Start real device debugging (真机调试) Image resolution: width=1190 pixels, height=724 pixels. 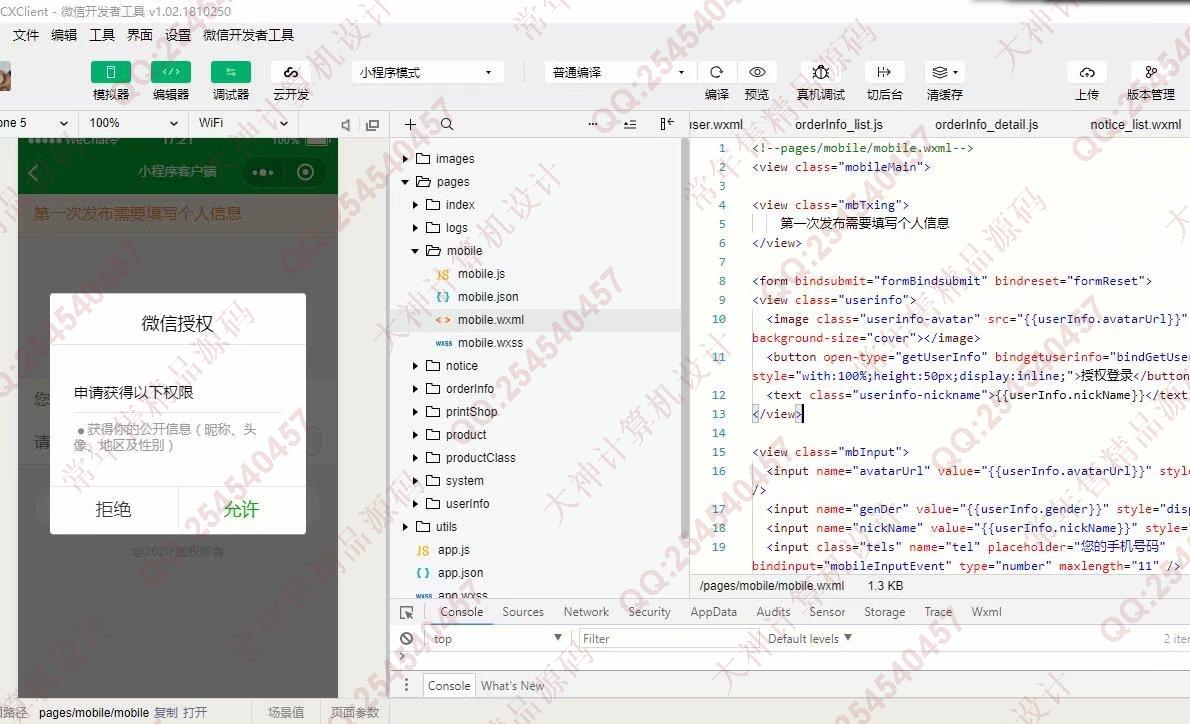coord(820,72)
